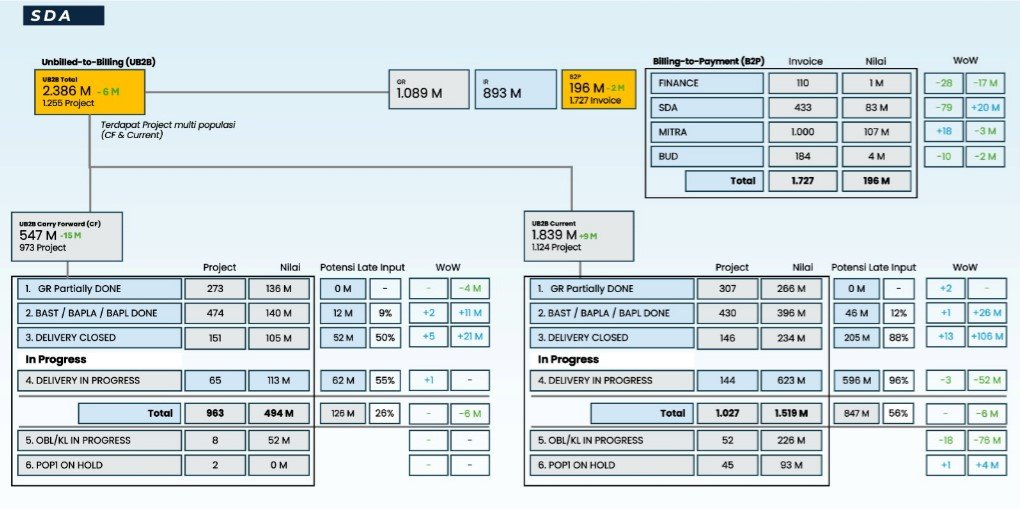Select Carry Forward POP1 ON HOLD row
1020x509 pixels.
point(100,465)
